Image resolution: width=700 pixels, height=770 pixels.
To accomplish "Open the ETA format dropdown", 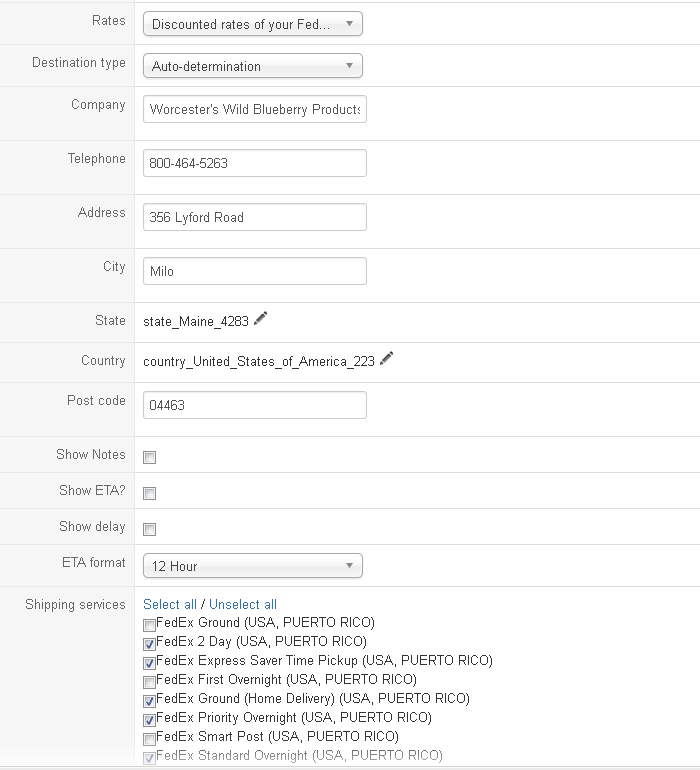I will [x=252, y=566].
